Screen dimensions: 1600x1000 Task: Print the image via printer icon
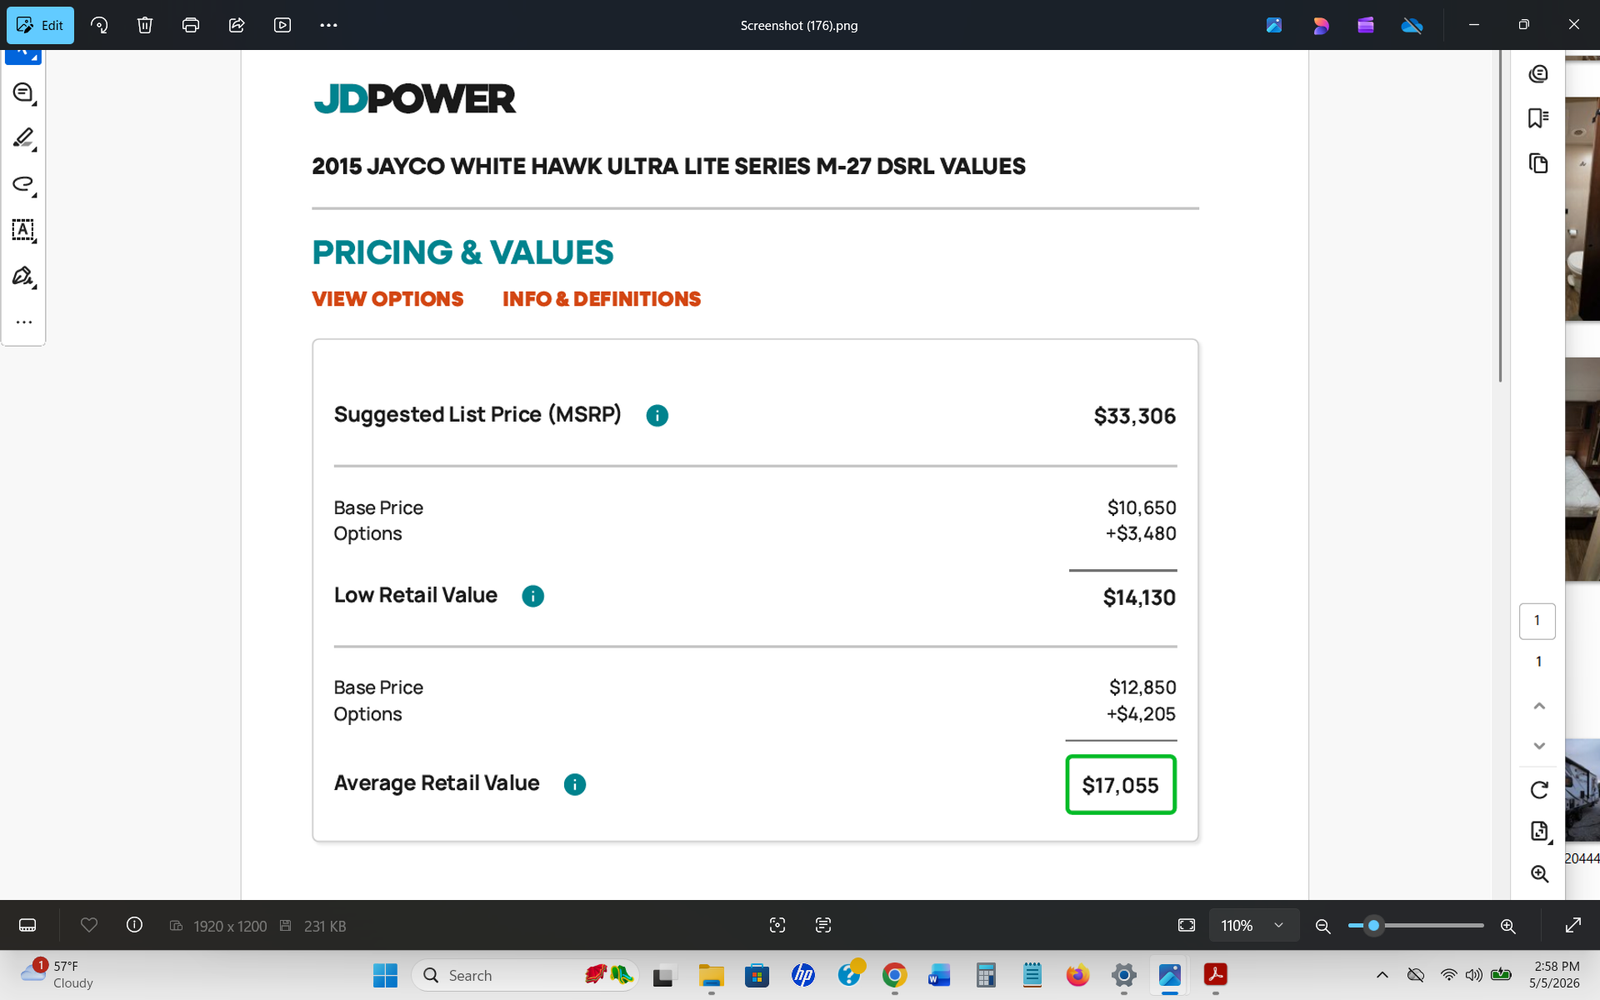click(x=191, y=25)
